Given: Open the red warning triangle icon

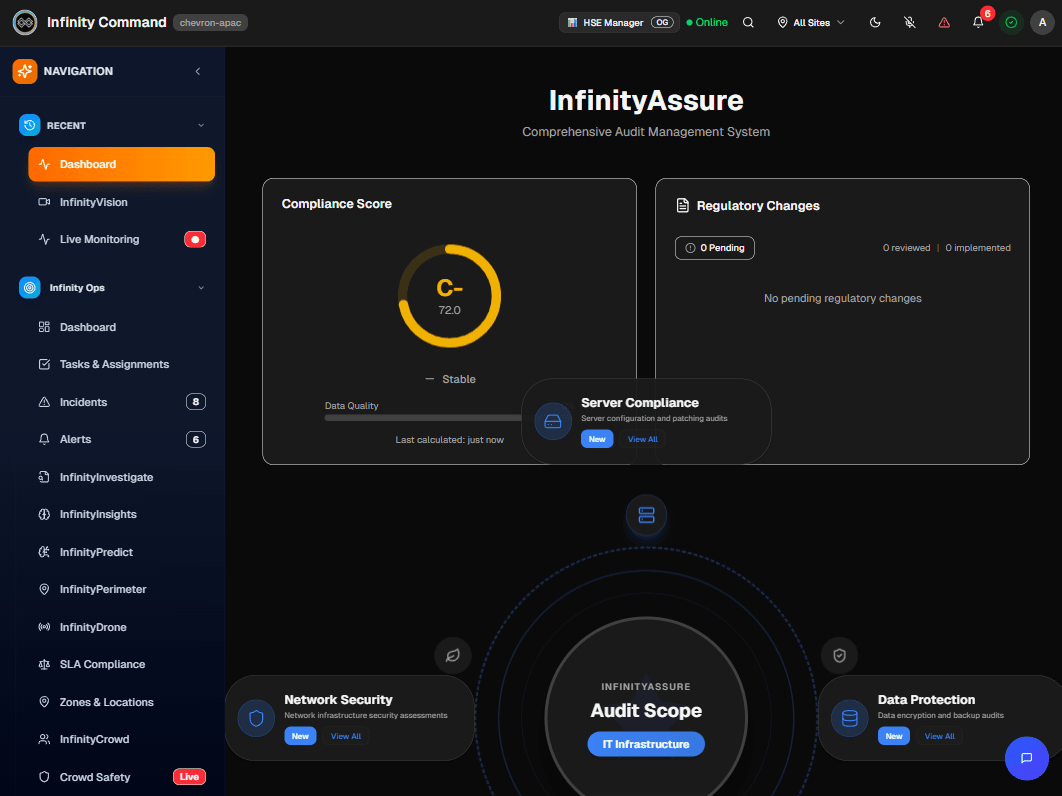Looking at the screenshot, I should (944, 22).
